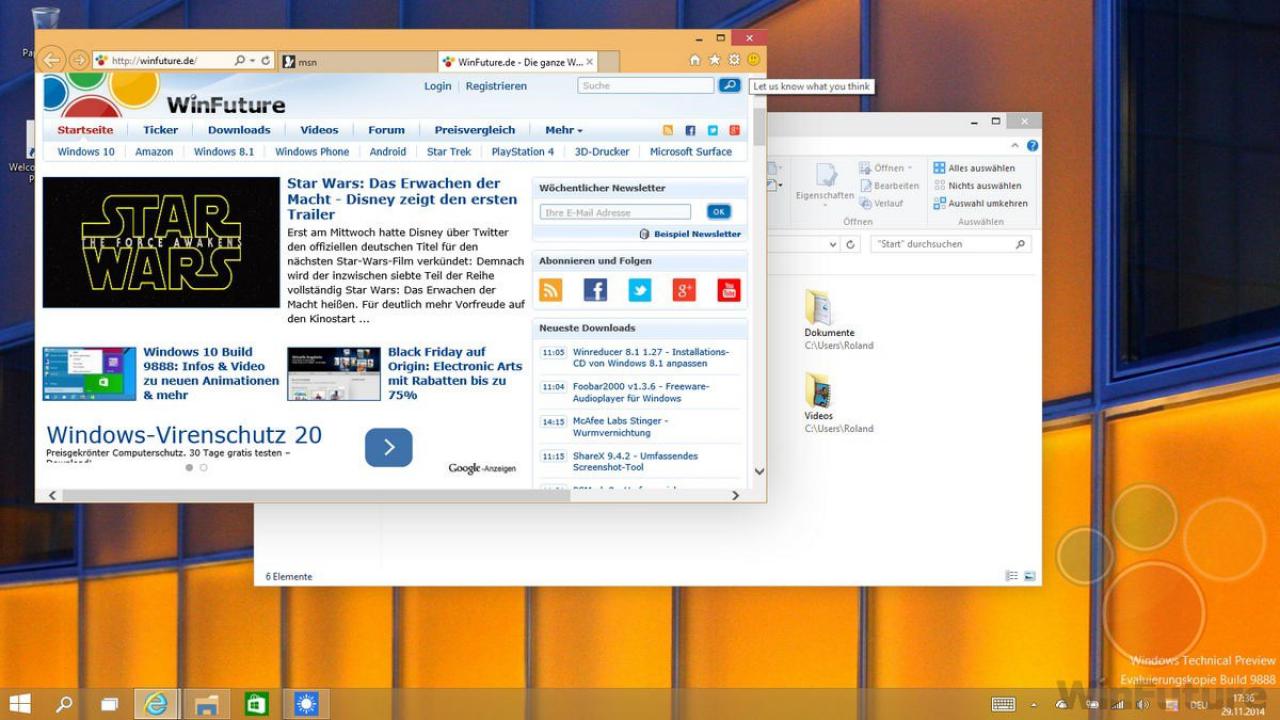
Task: Click Auswahl umkehren in Explorer ribbon
Action: pyautogui.click(x=980, y=203)
